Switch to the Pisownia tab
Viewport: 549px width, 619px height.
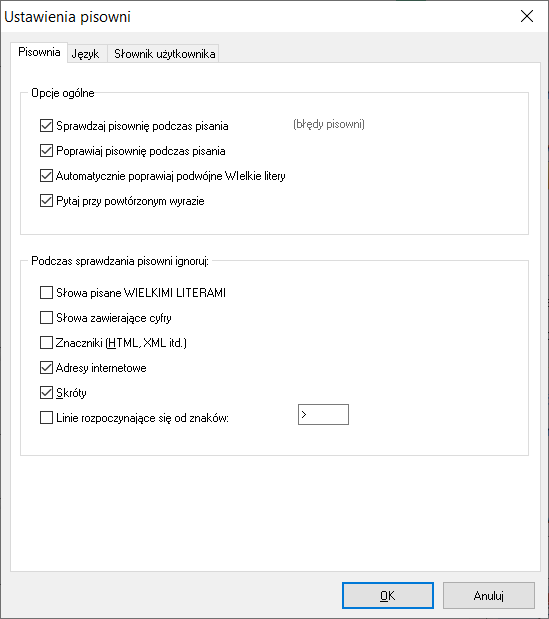click(x=39, y=52)
